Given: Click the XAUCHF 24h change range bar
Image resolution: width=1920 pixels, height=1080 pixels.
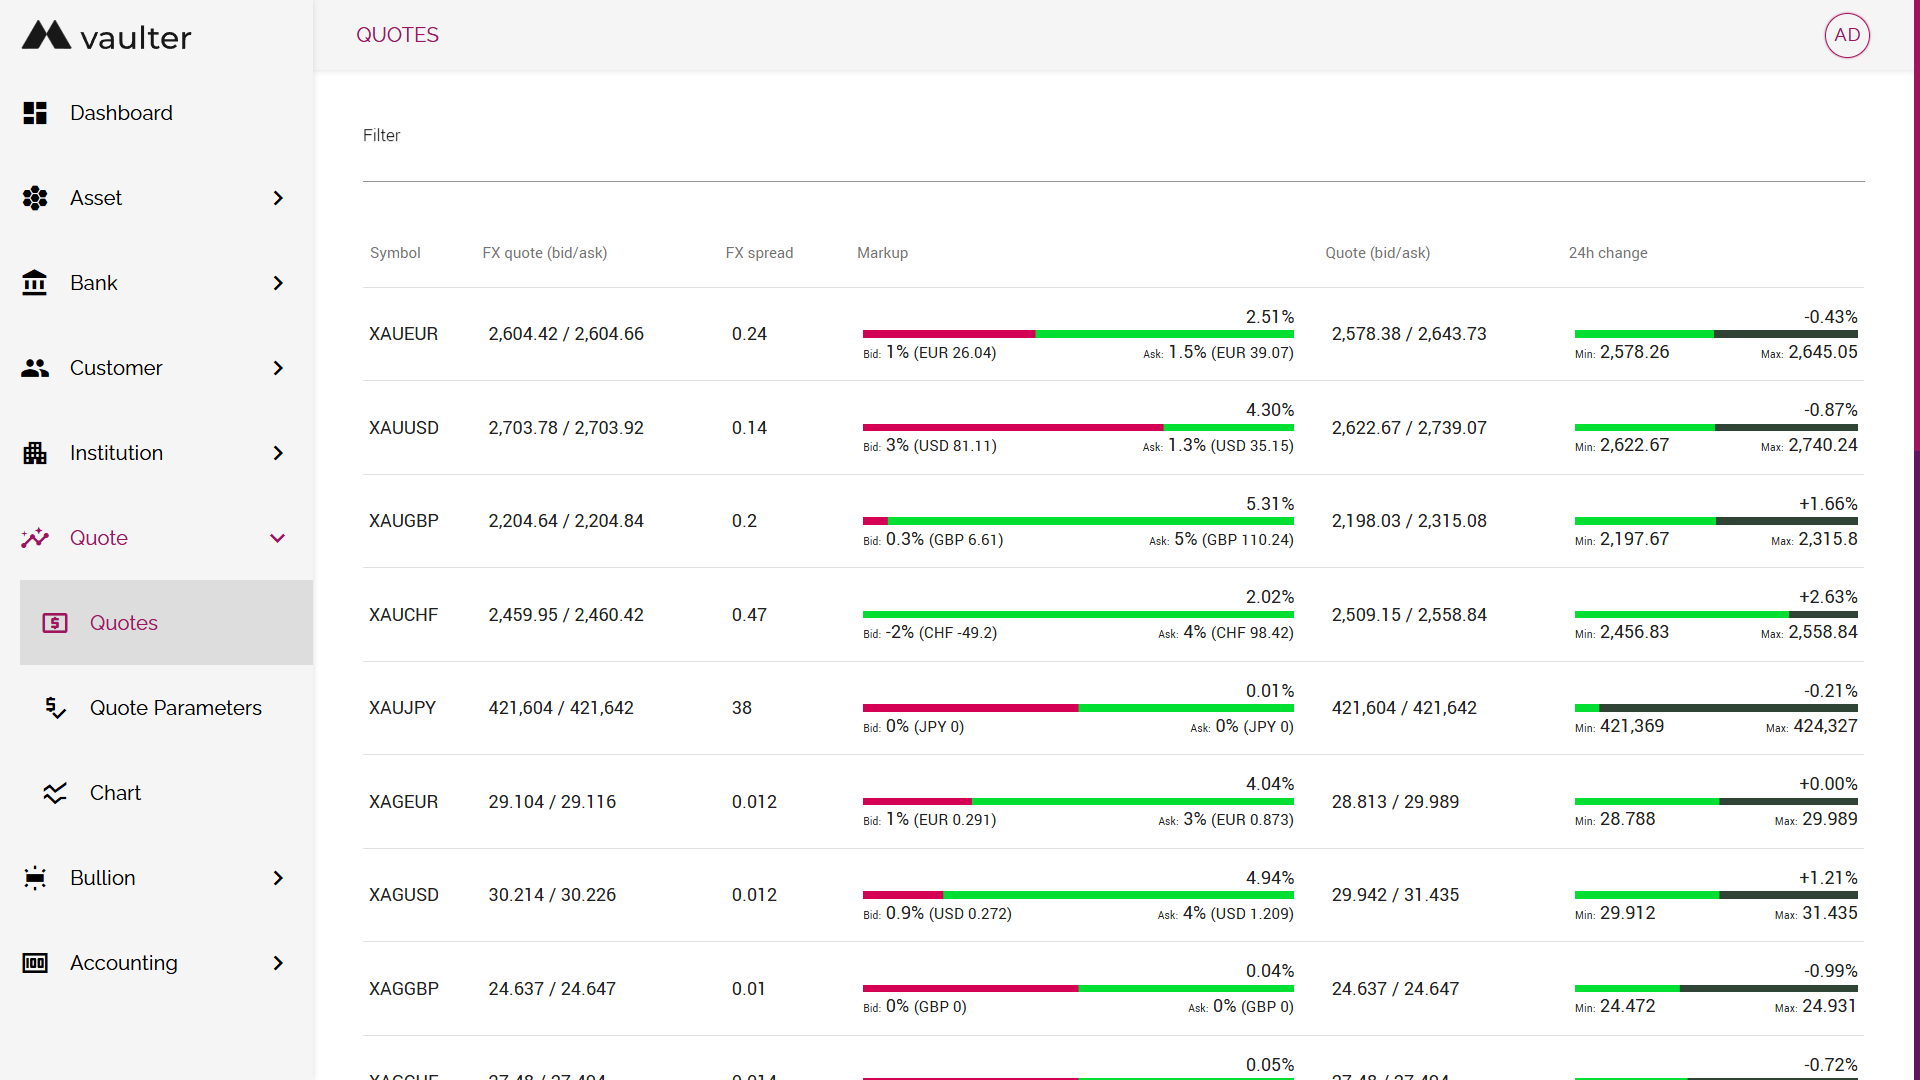Looking at the screenshot, I should click(x=1716, y=614).
